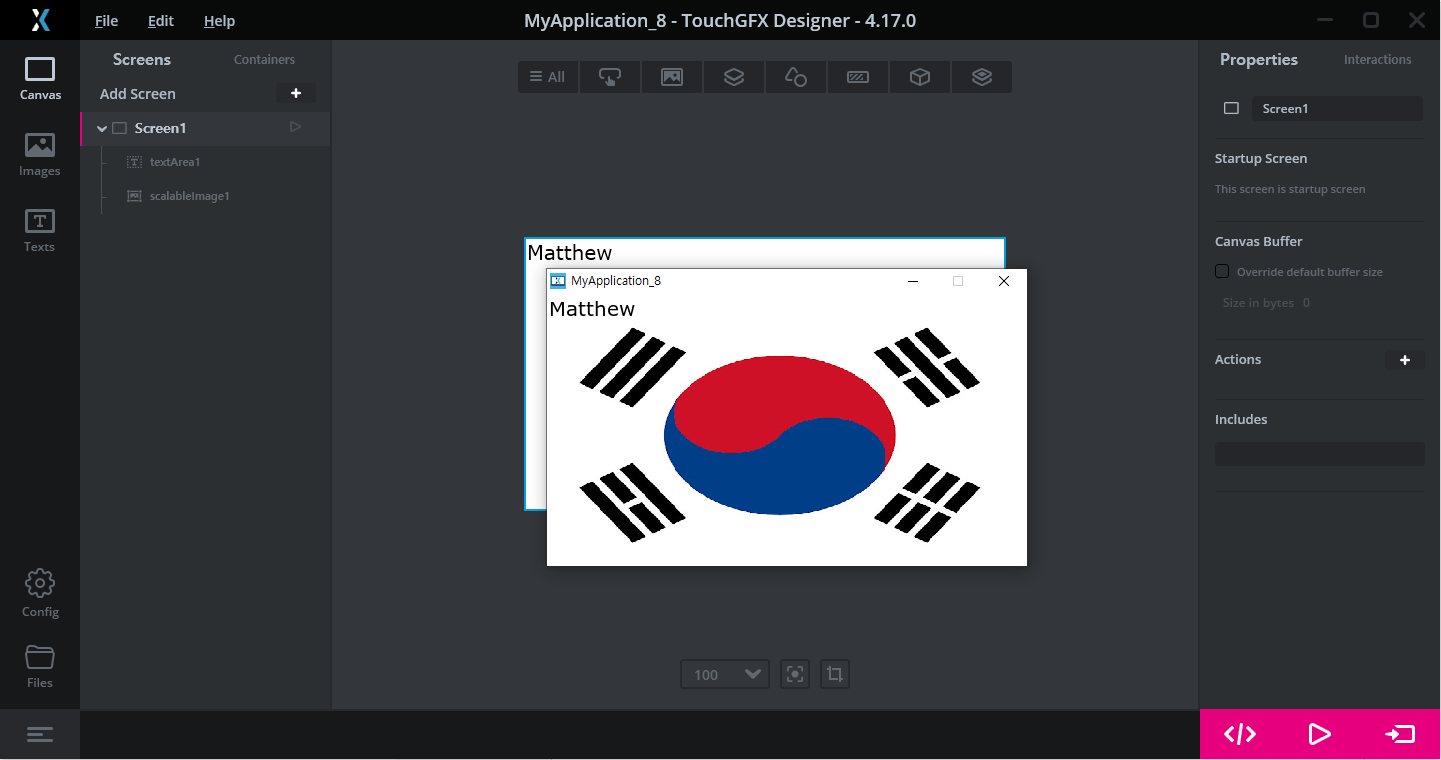Click the Screen1 name input field

click(x=1337, y=108)
